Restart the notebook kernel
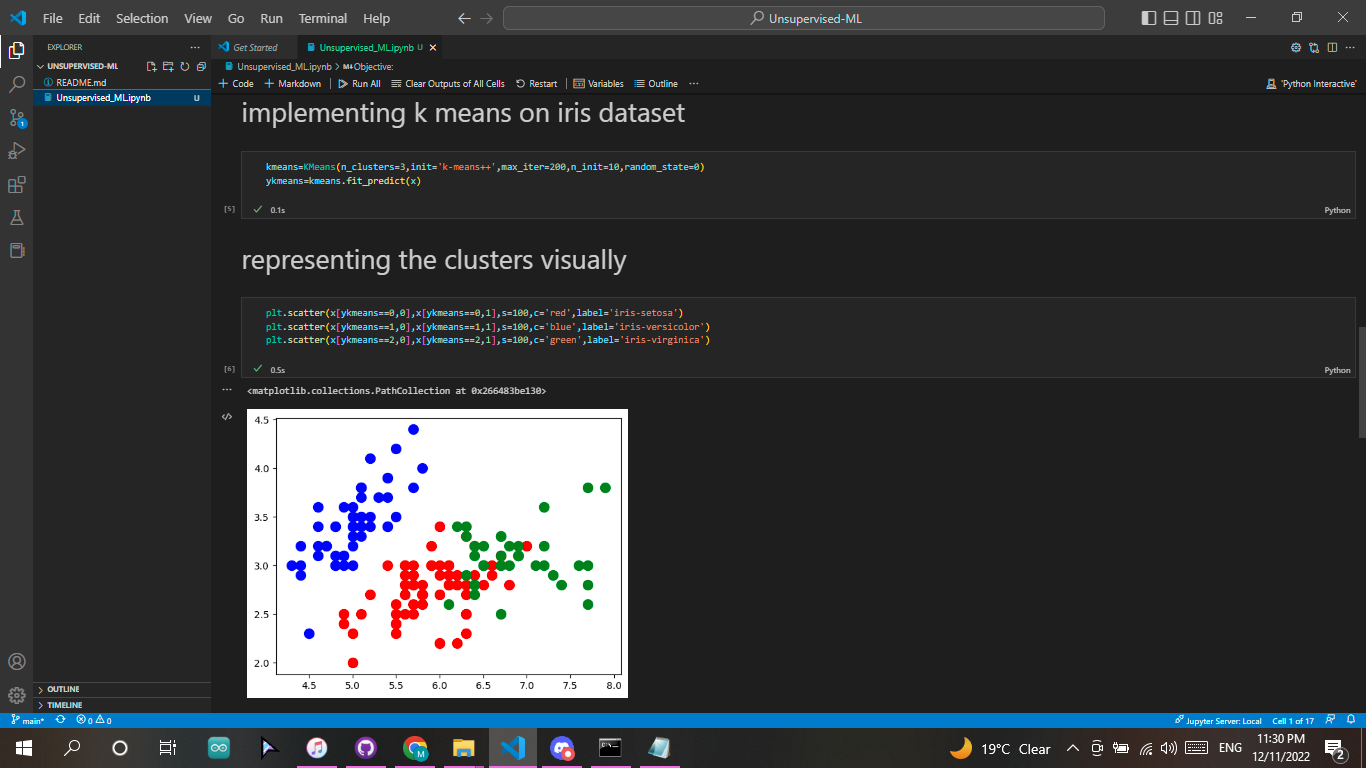1366x768 pixels. click(536, 83)
